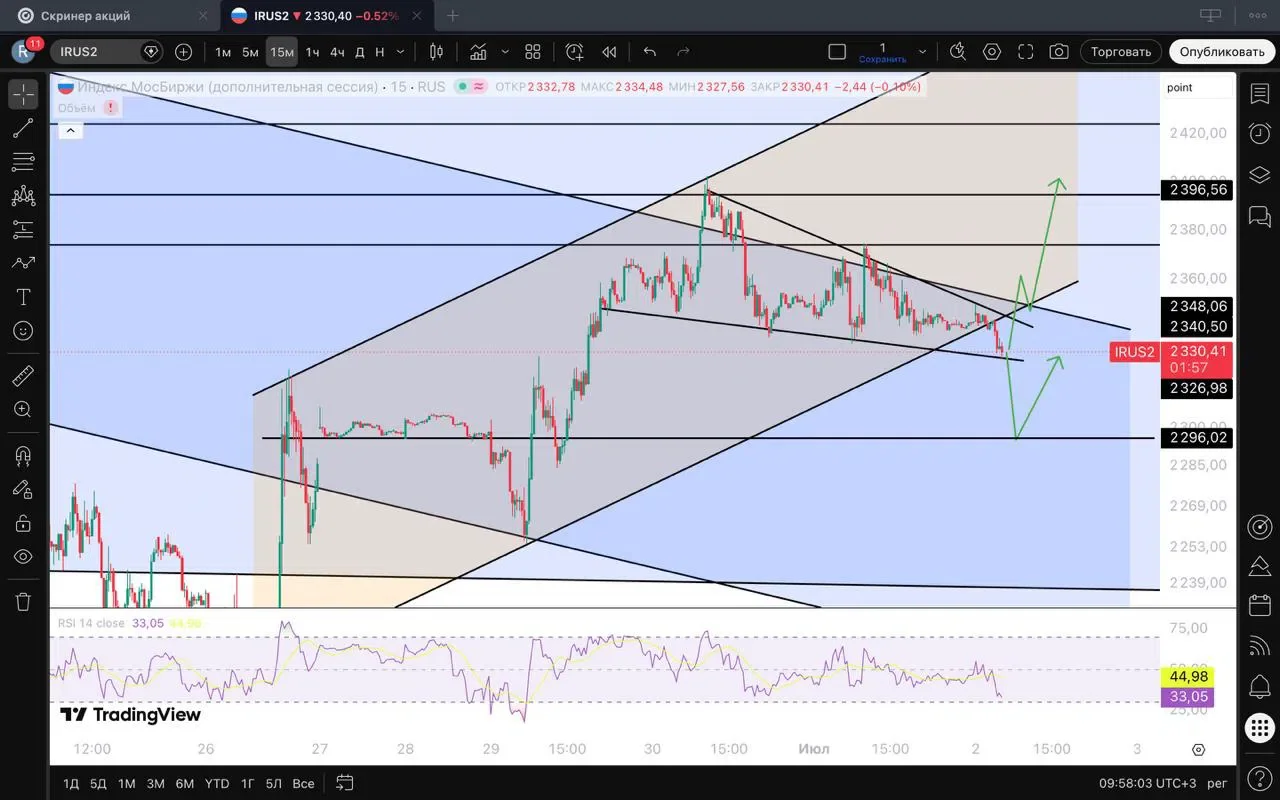
Task: Take a chart snapshot with camera icon
Action: pyautogui.click(x=1059, y=52)
